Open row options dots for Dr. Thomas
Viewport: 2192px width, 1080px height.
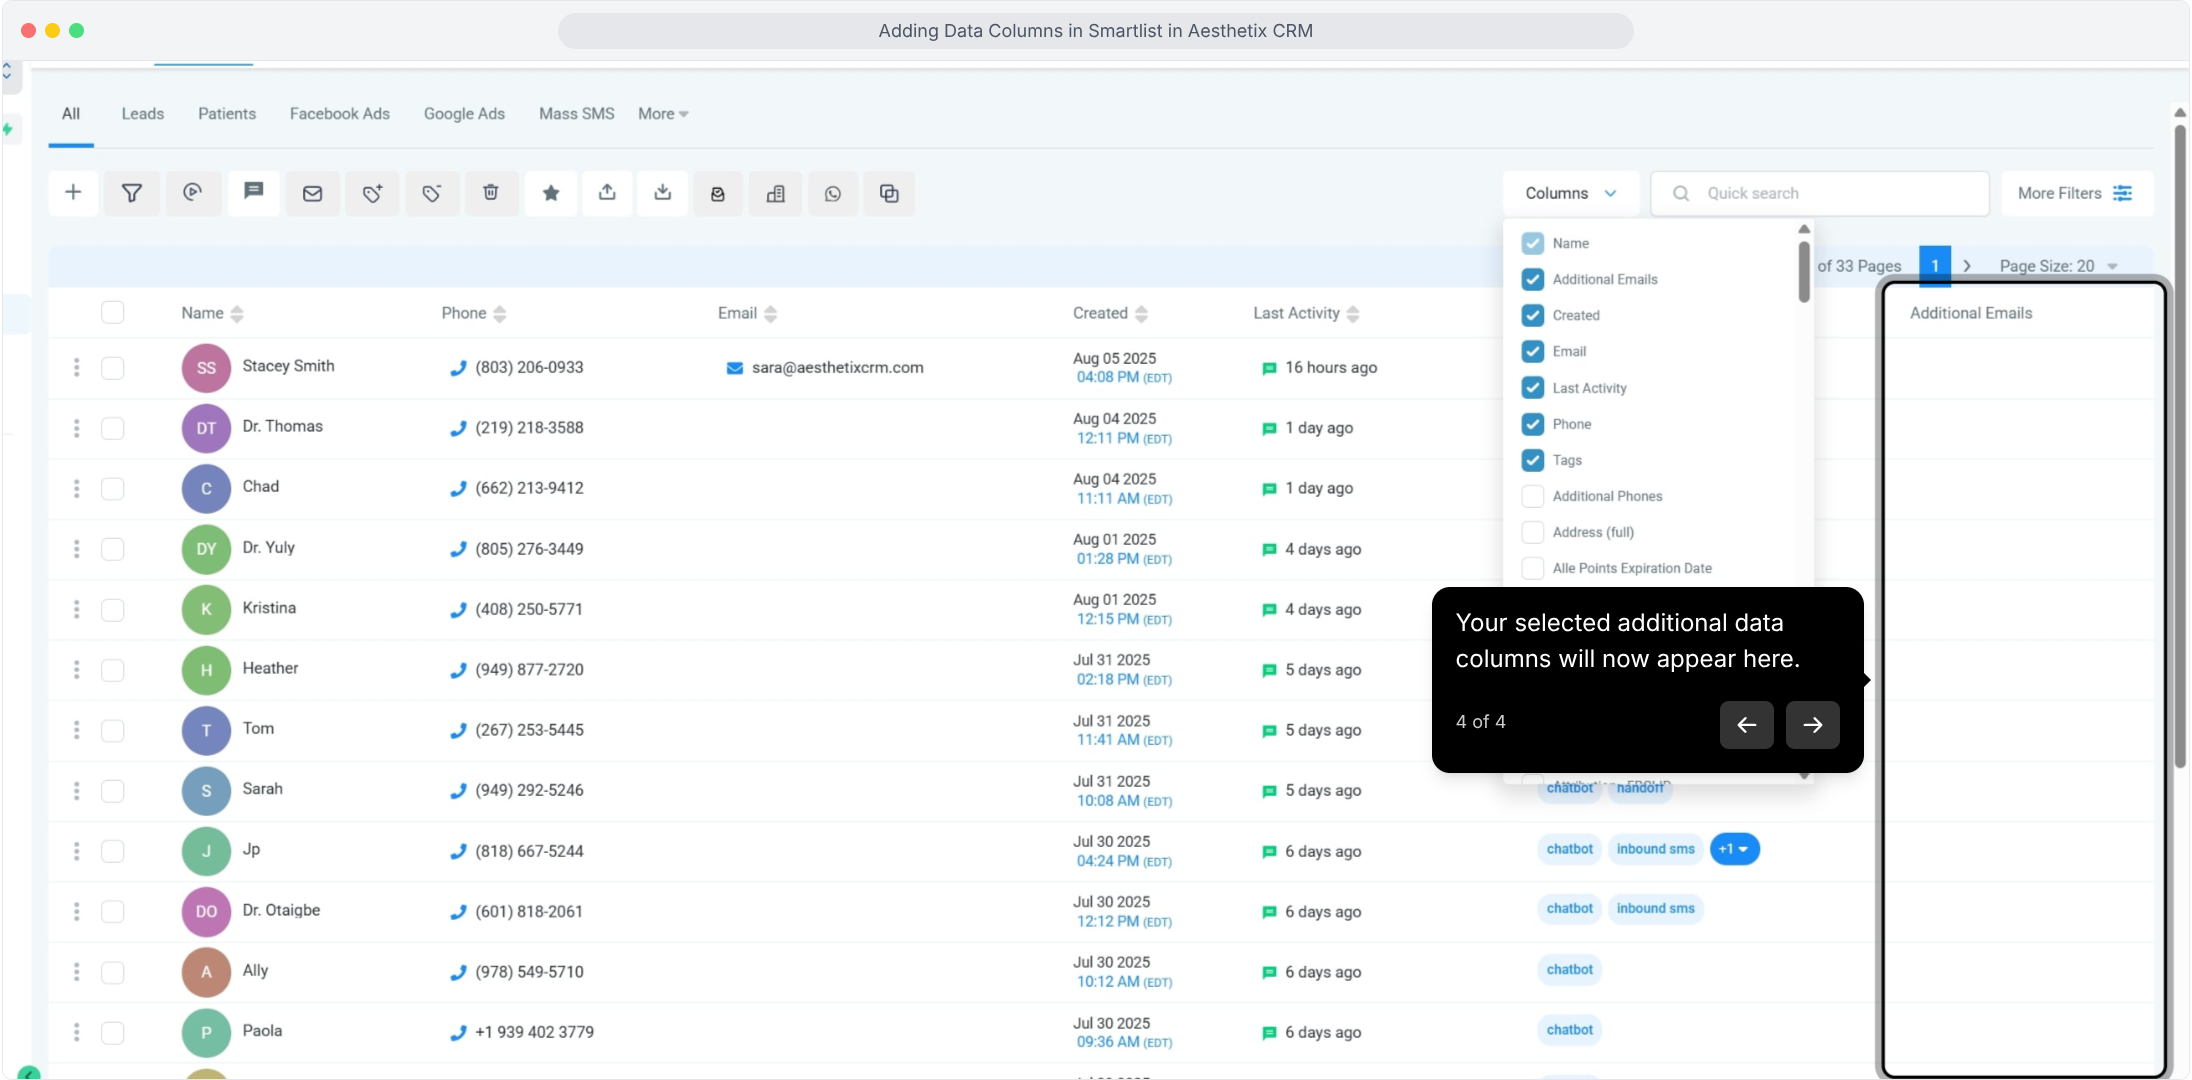pyautogui.click(x=77, y=428)
